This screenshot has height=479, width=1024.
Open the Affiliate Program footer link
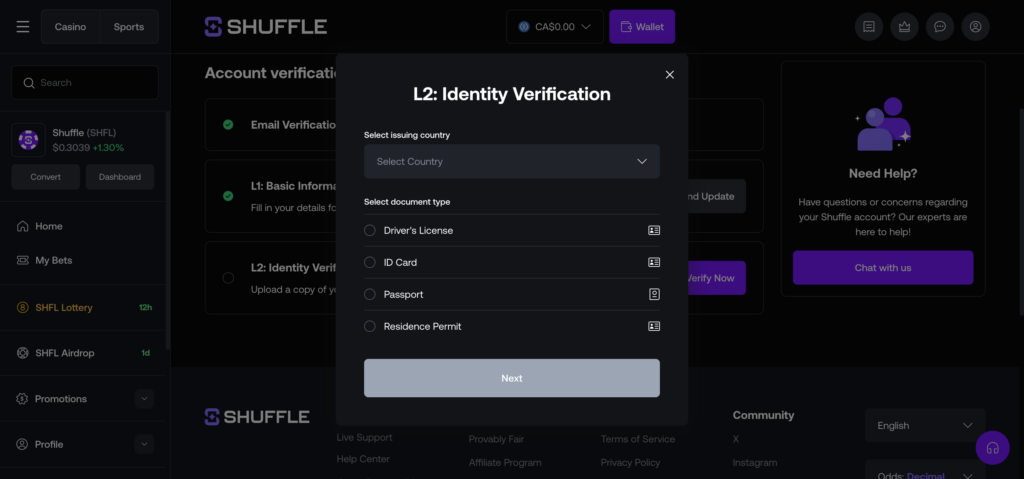coord(505,463)
